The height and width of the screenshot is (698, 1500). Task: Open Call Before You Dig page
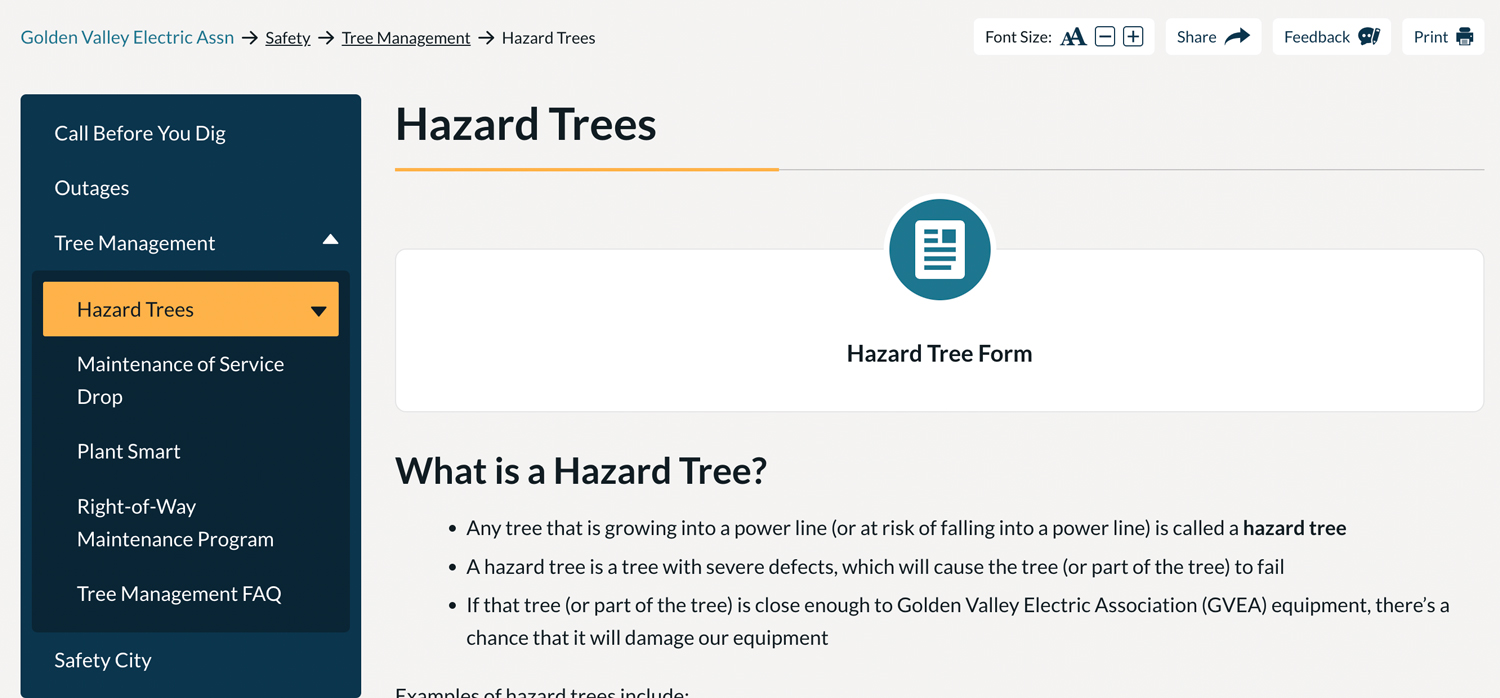point(141,133)
